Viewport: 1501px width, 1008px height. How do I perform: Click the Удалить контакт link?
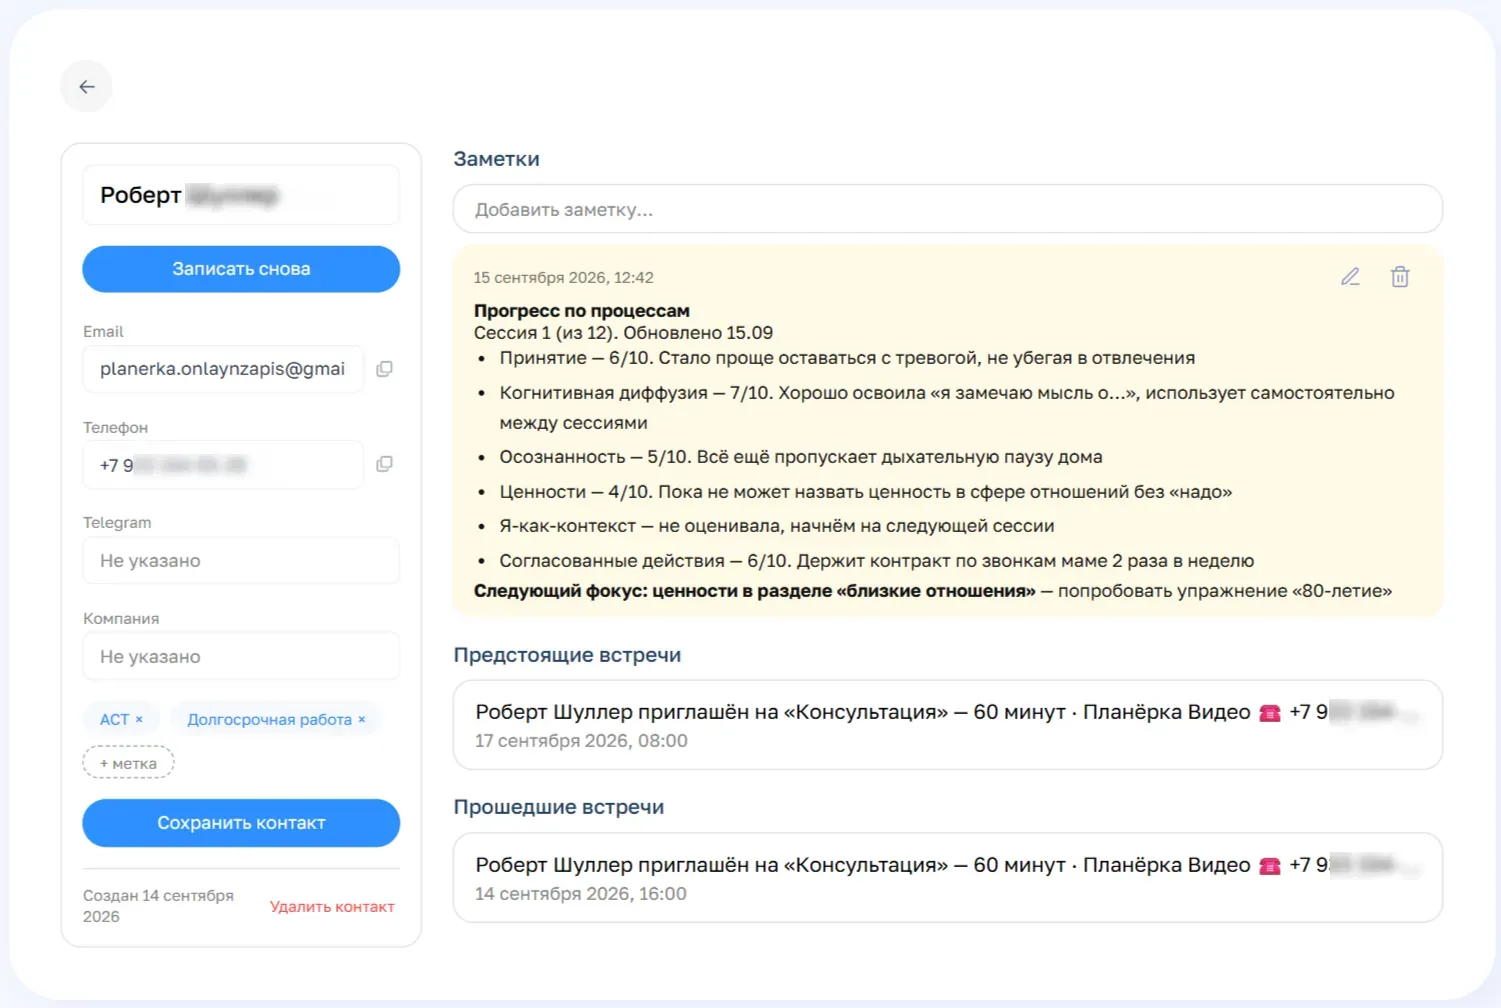coord(332,907)
